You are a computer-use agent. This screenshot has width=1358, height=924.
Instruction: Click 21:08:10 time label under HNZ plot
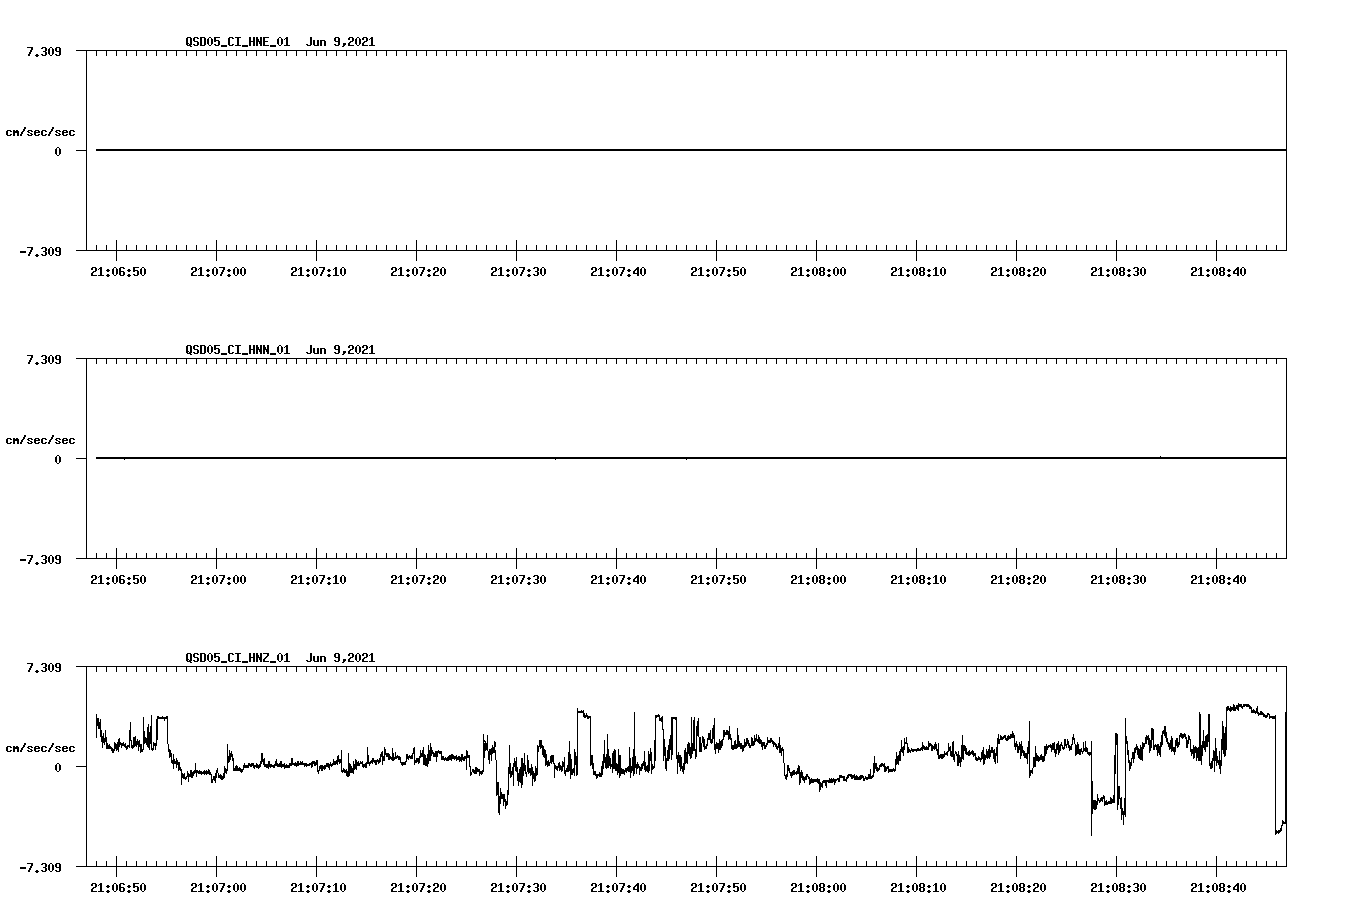point(918,888)
